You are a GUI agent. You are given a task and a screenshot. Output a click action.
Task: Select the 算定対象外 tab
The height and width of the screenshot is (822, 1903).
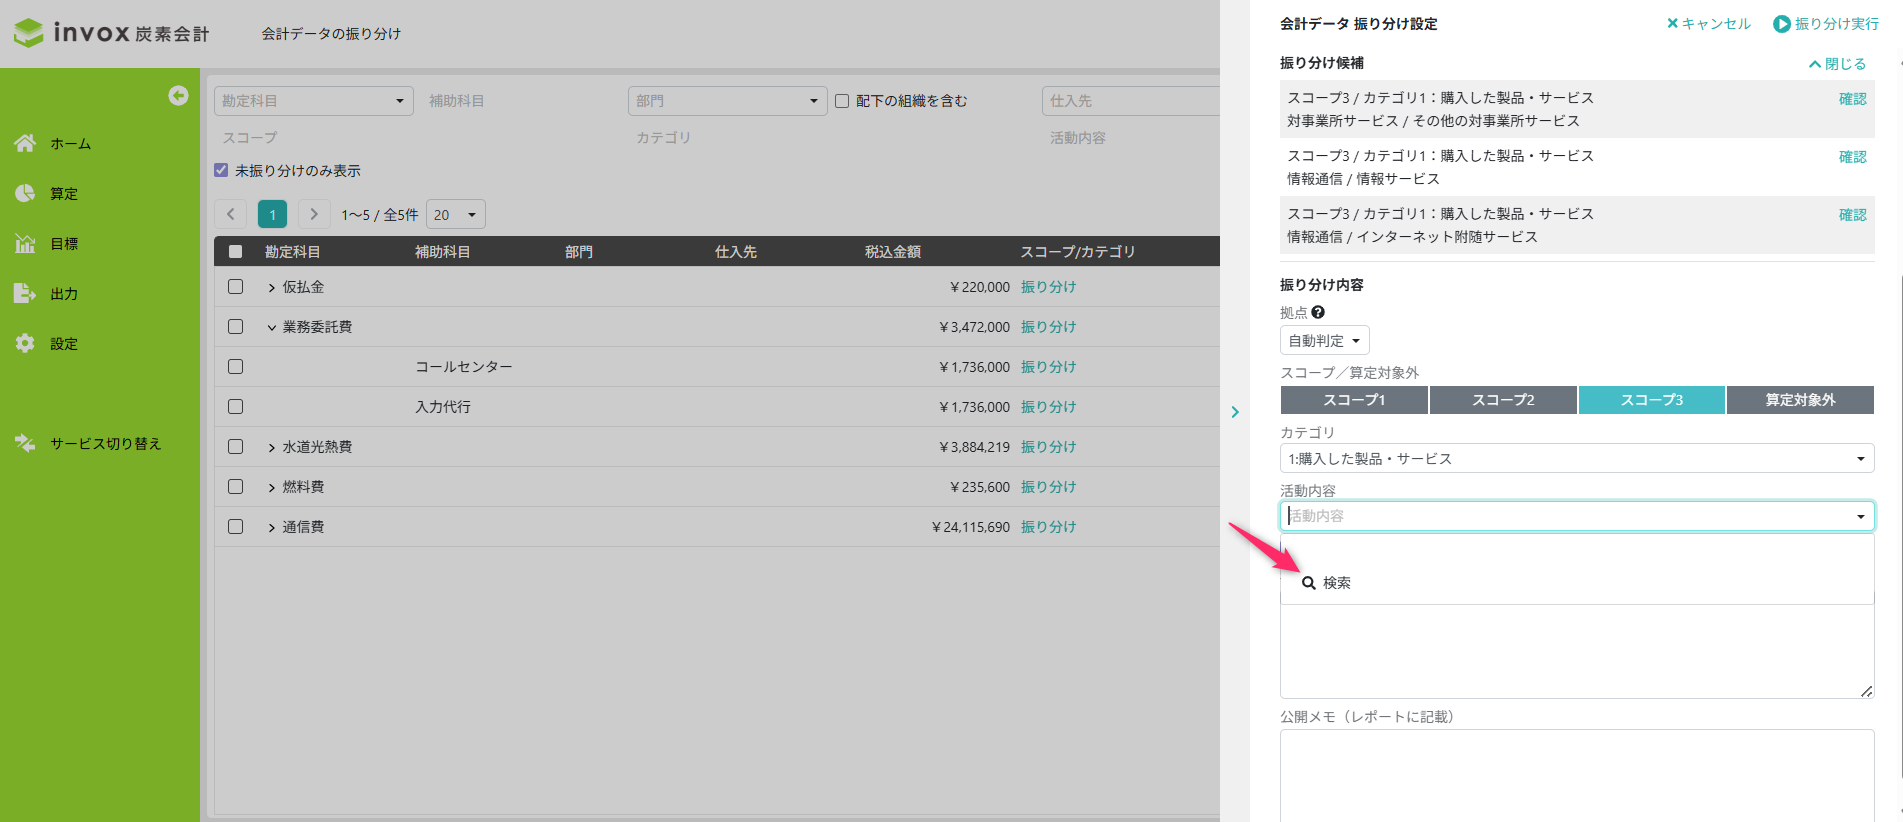tap(1799, 400)
